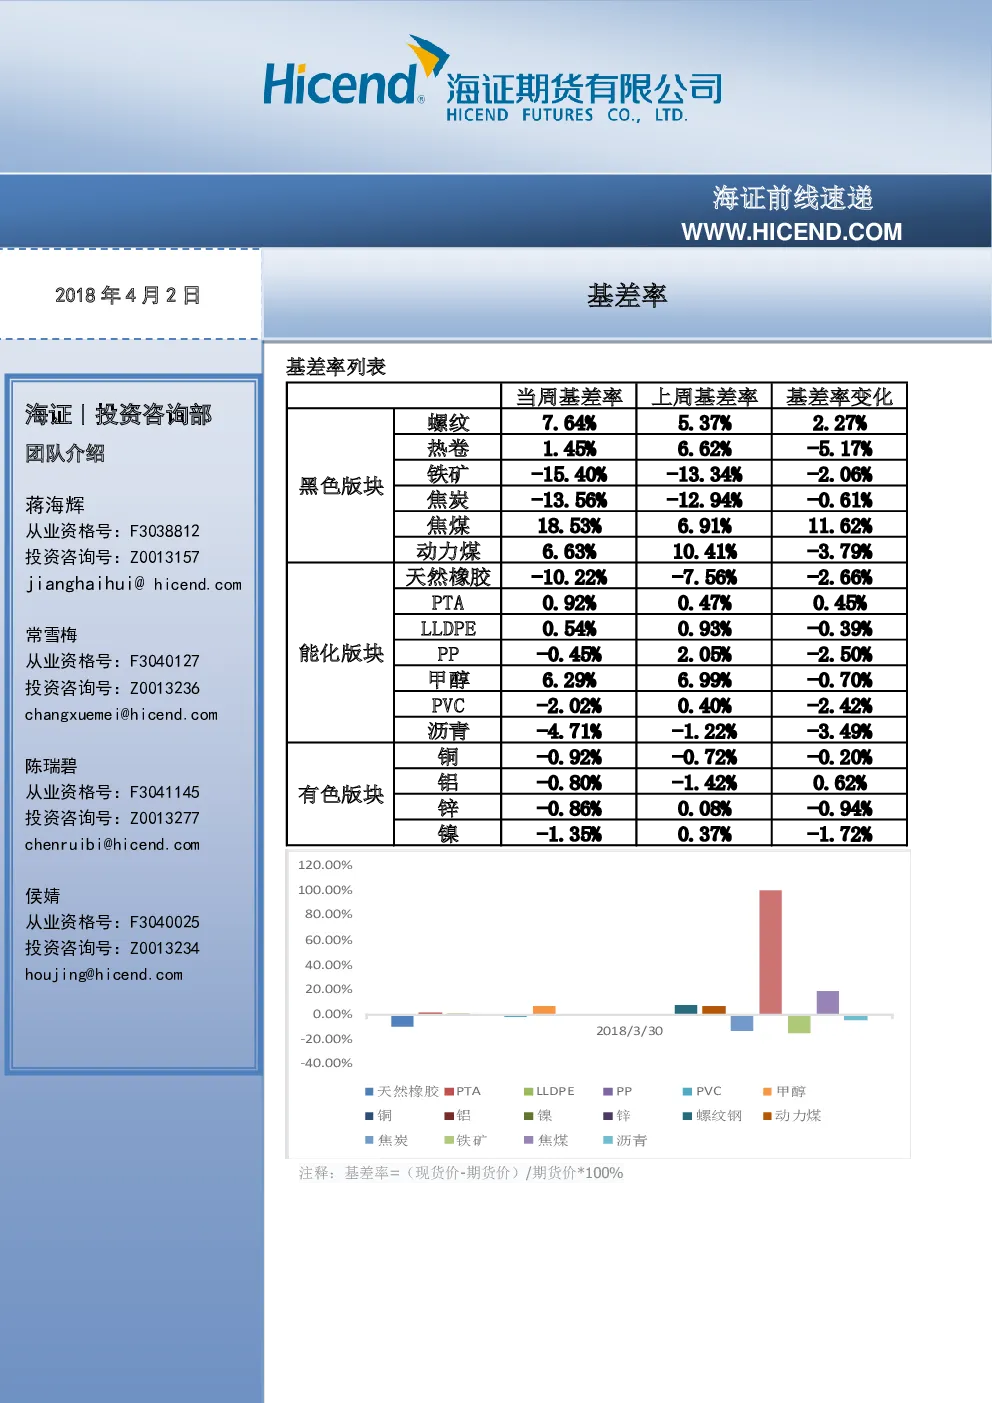Click the 天然橡胶 row label in table

click(x=448, y=577)
